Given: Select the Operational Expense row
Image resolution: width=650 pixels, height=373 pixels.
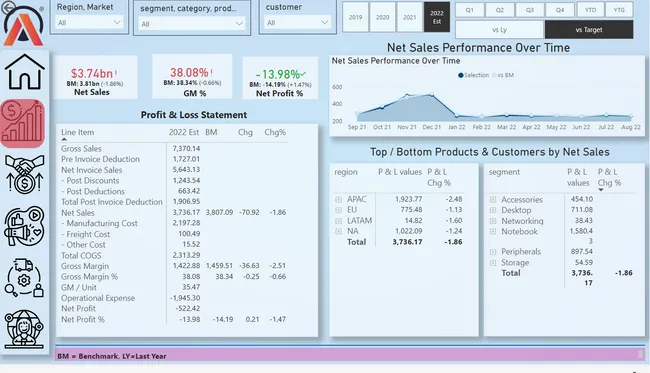Looking at the screenshot, I should [174, 298].
